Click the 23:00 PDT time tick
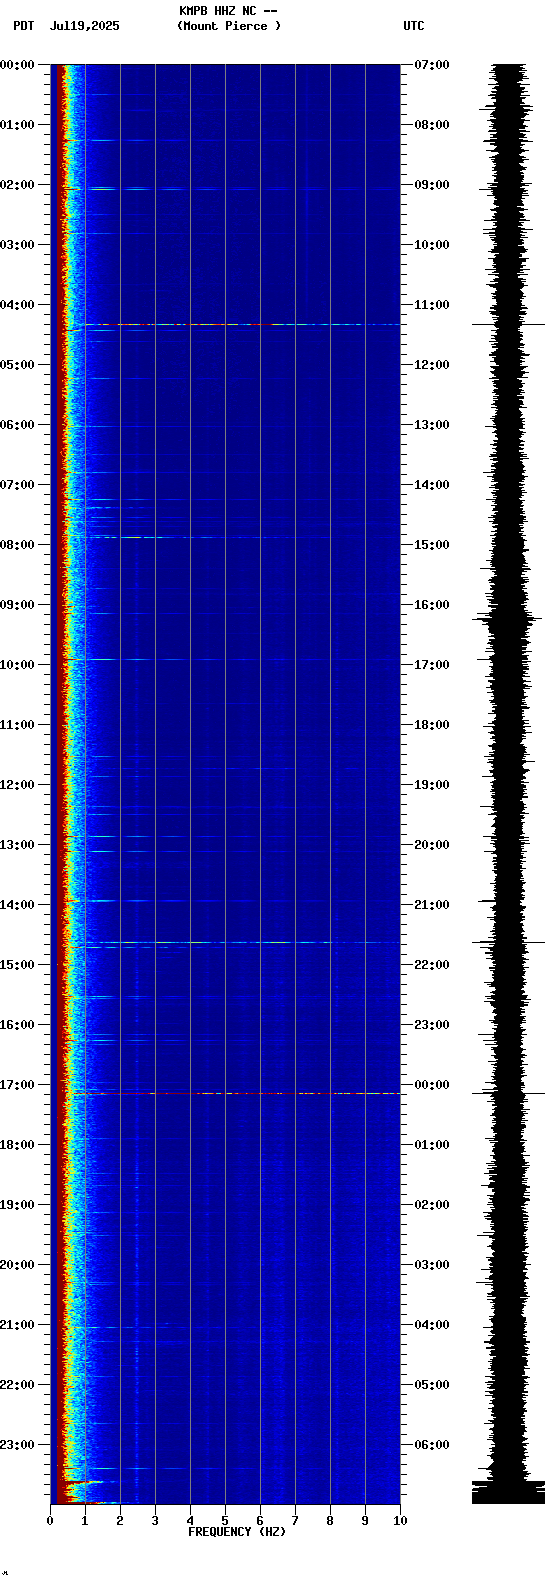This screenshot has height=1584, width=552. click(x=17, y=1445)
